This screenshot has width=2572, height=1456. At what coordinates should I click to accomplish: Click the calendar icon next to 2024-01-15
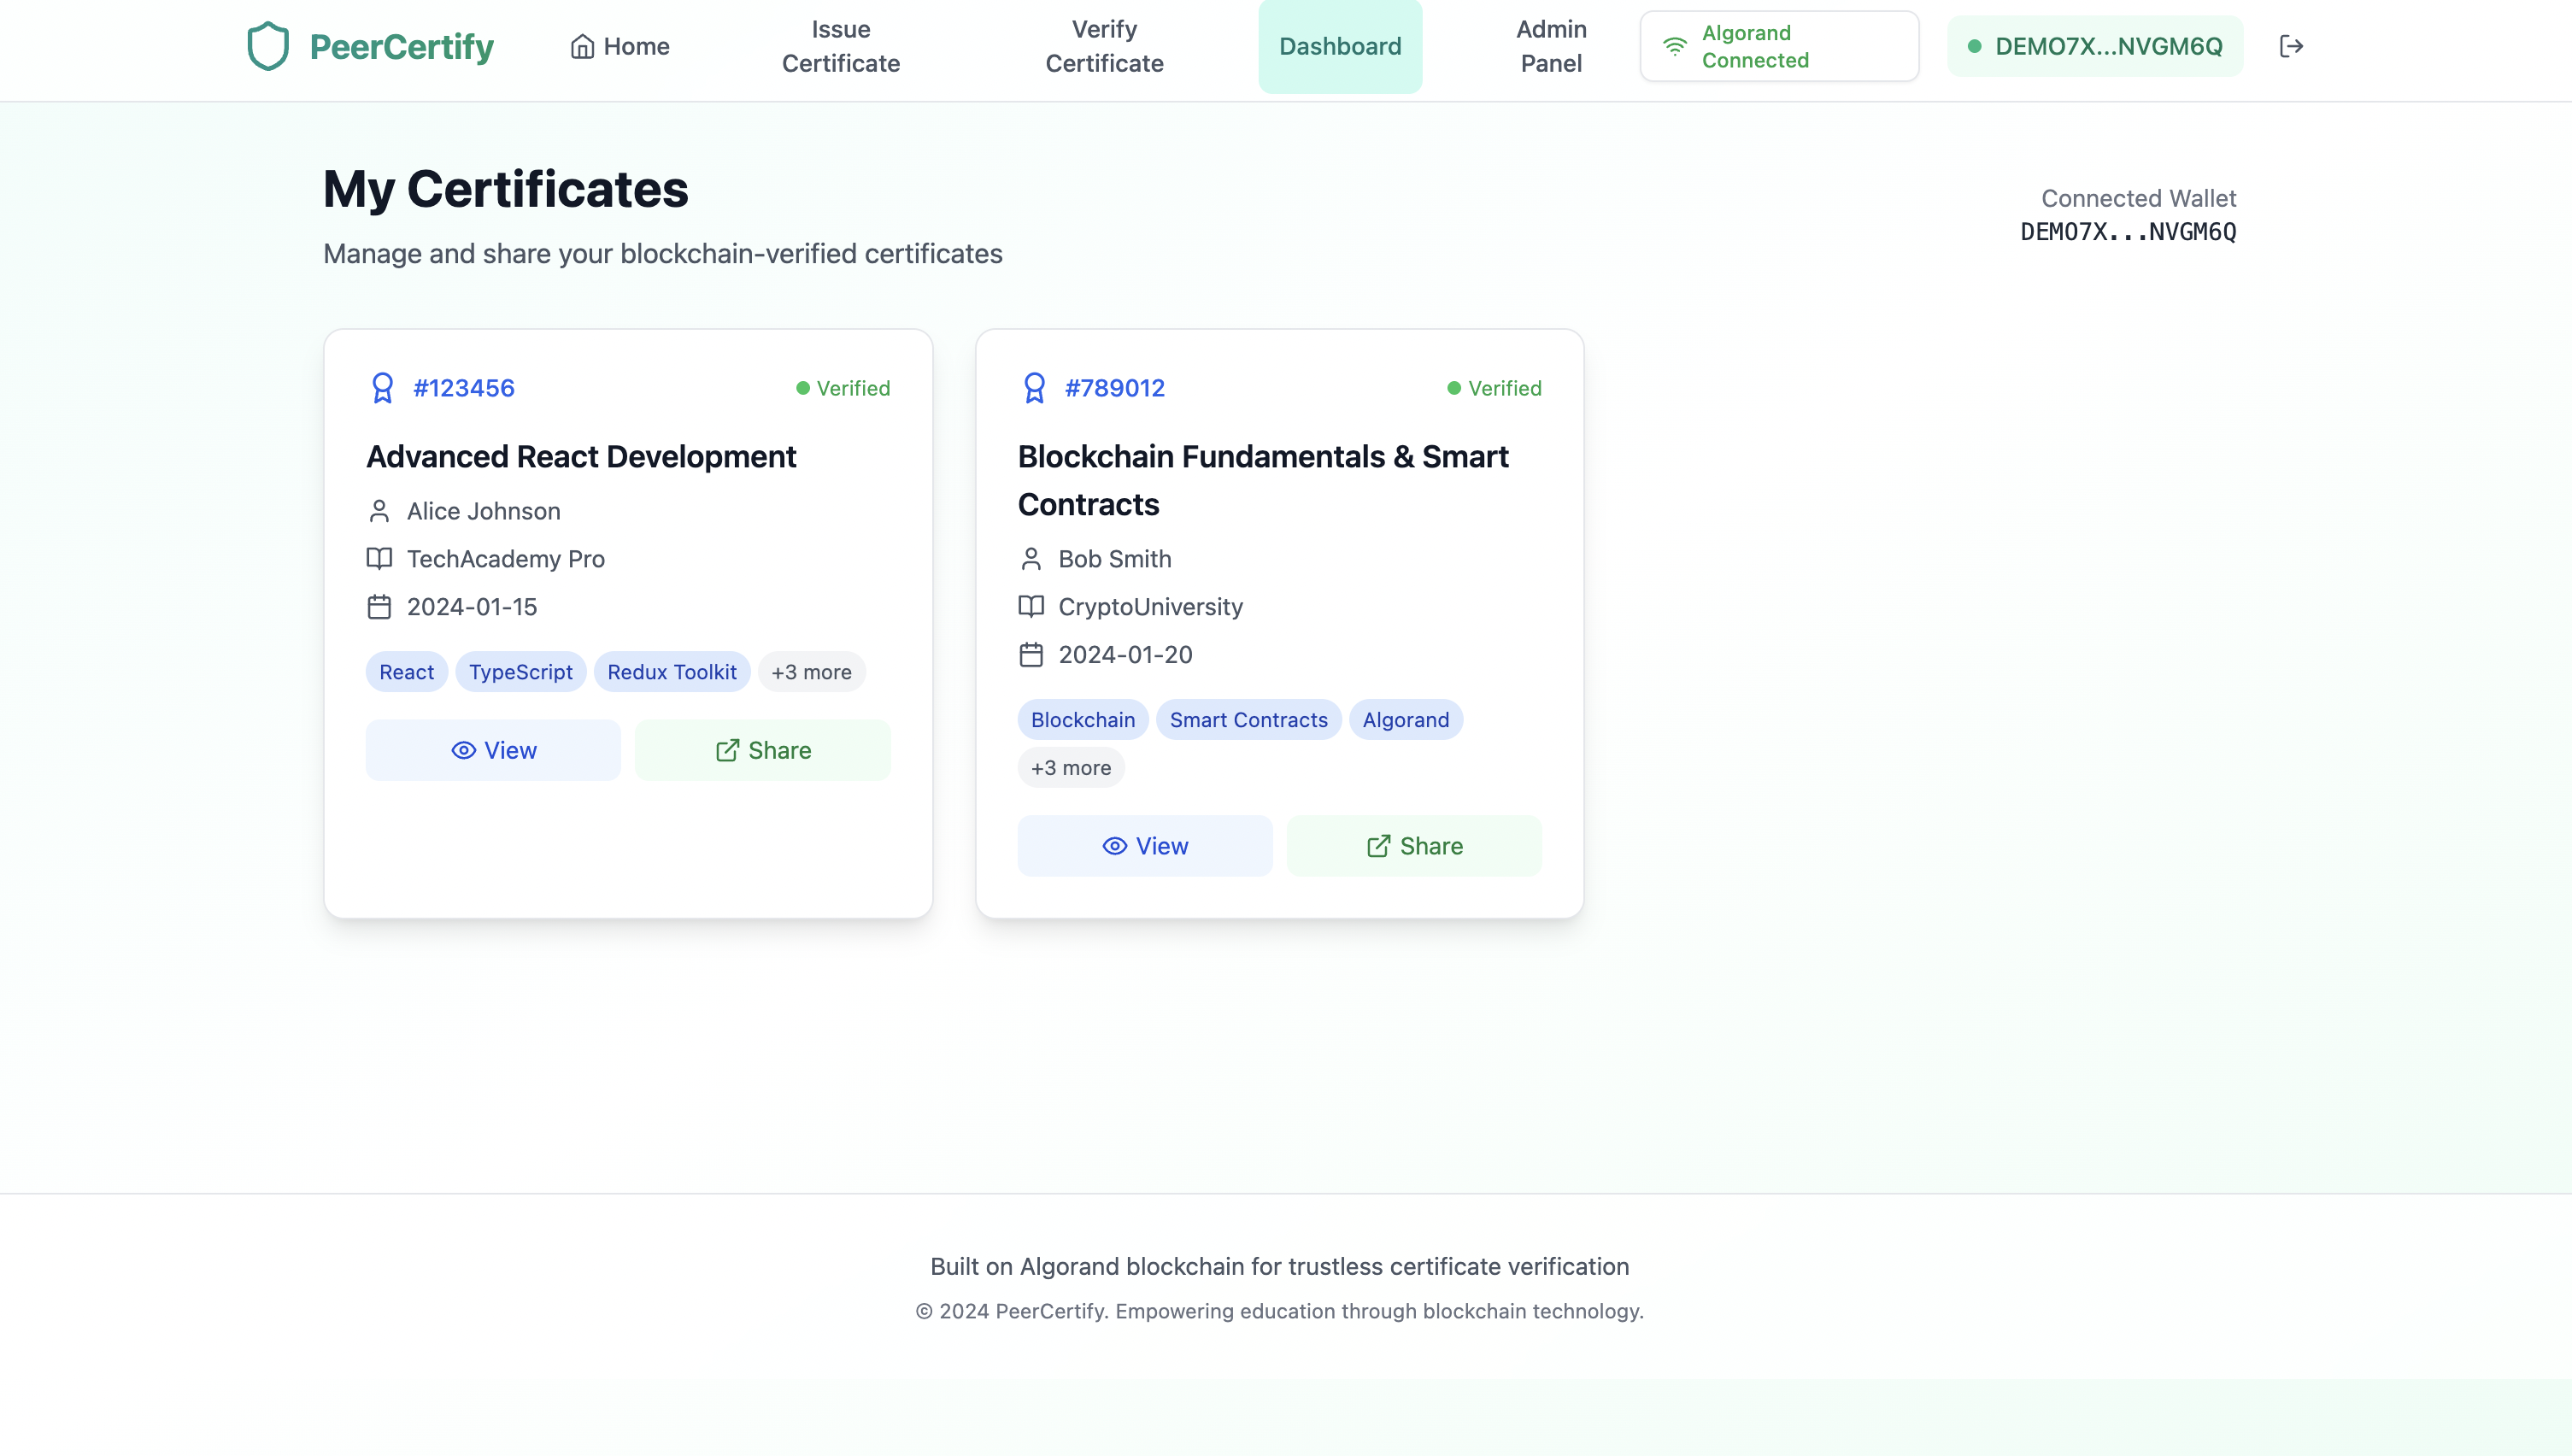[379, 607]
